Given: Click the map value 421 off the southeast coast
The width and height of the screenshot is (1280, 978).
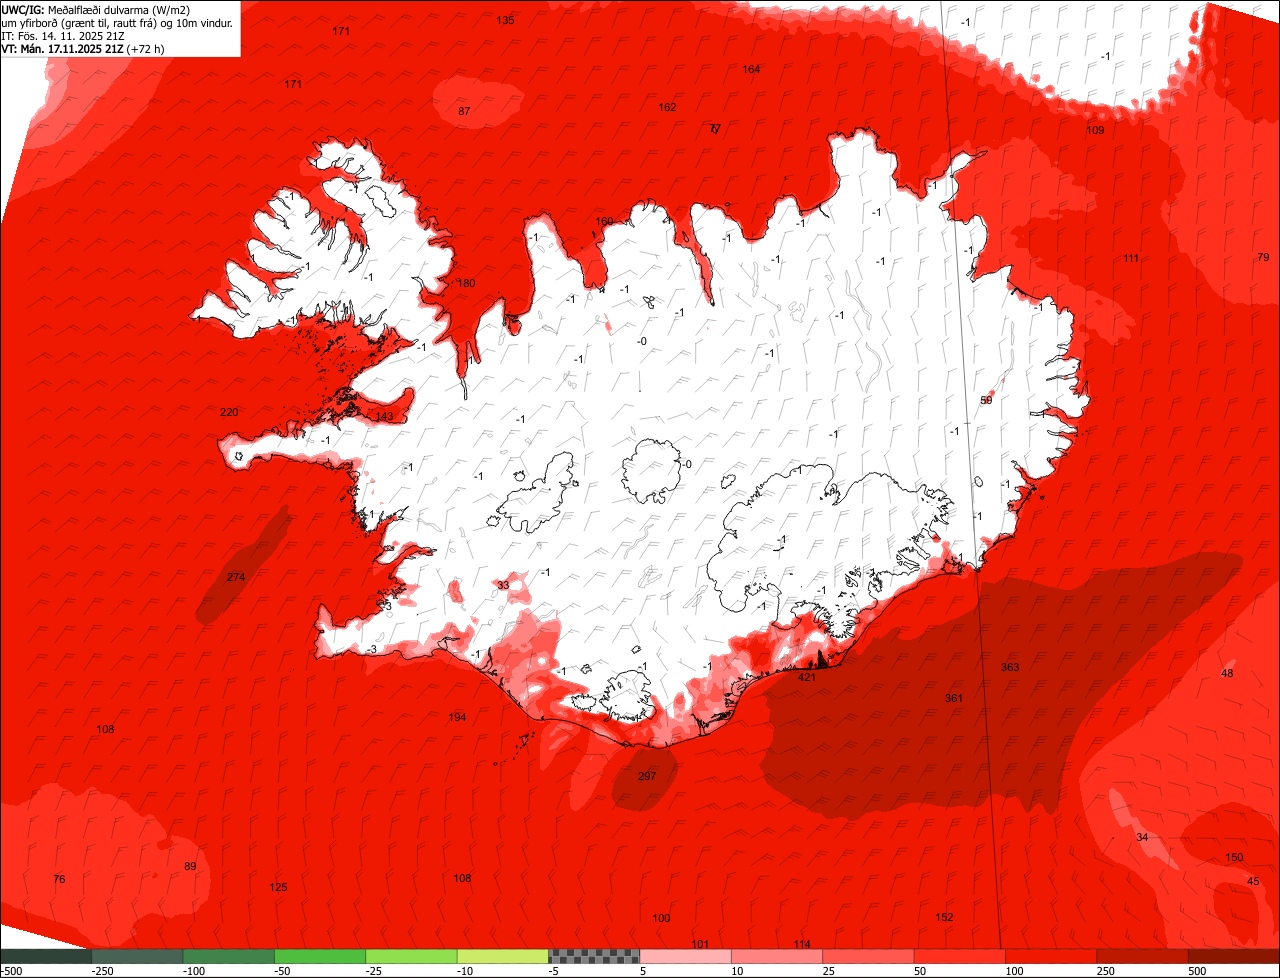Looking at the screenshot, I should [807, 677].
